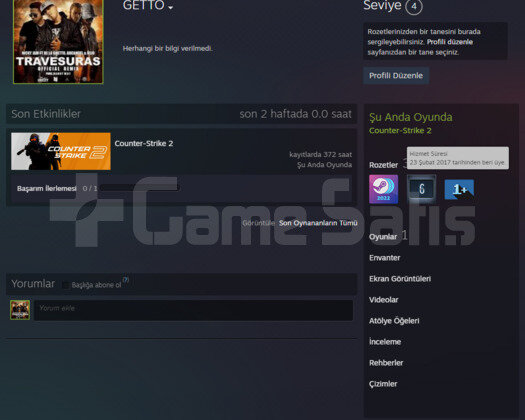This screenshot has height=420, width=525.
Task: Open the TRAVESURAS profile avatar
Action: [x=58, y=41]
